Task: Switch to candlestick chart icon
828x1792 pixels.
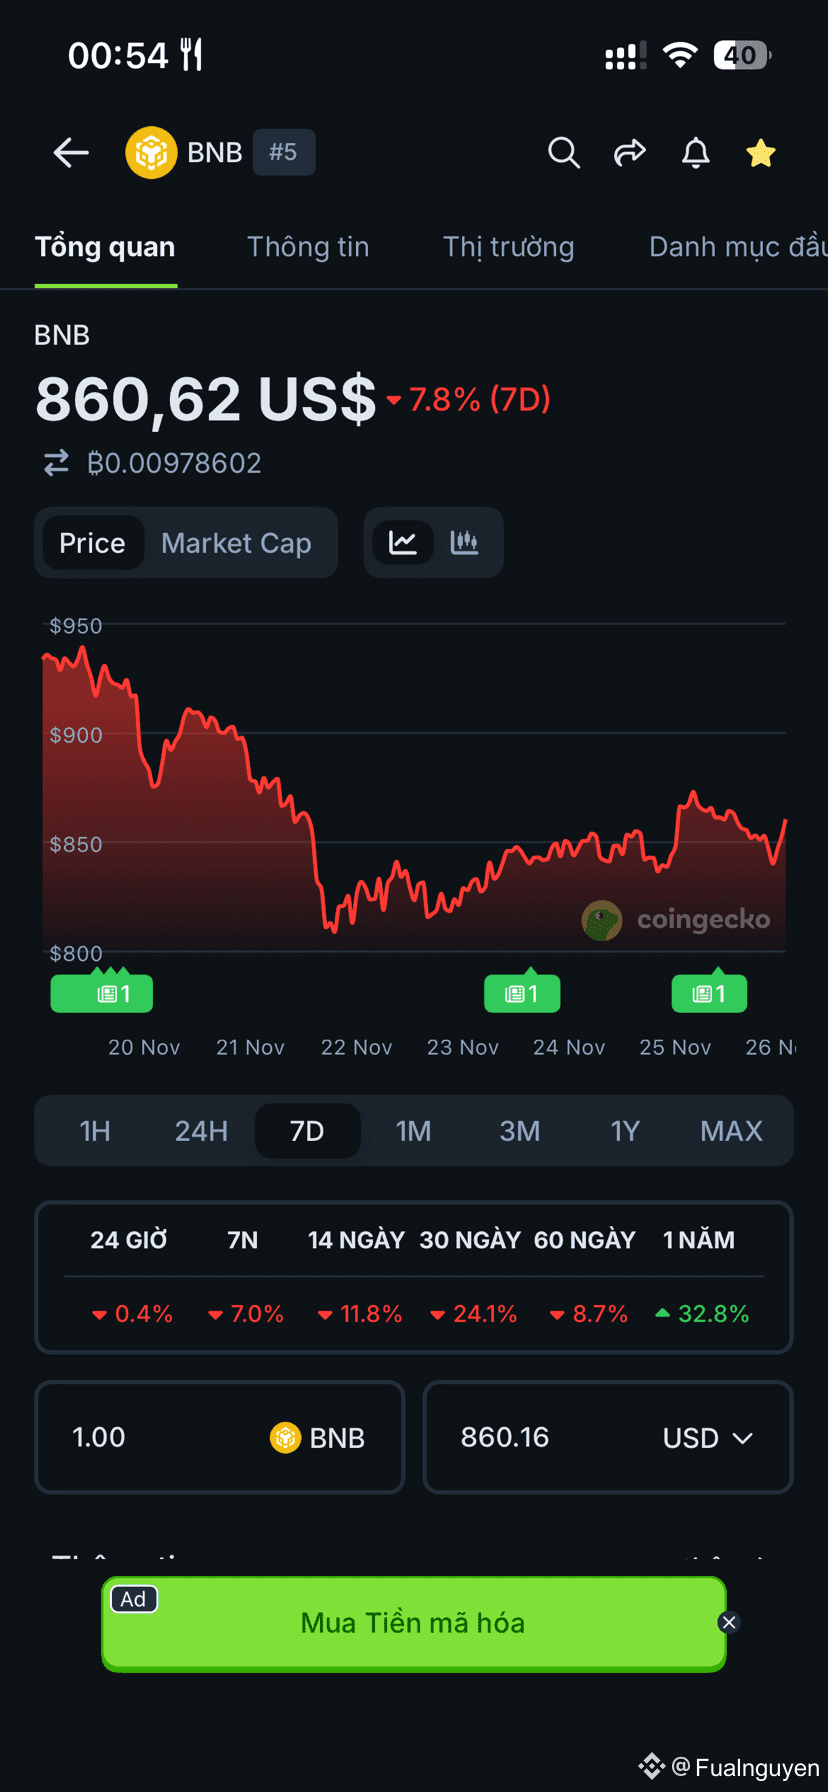Action: [x=464, y=543]
